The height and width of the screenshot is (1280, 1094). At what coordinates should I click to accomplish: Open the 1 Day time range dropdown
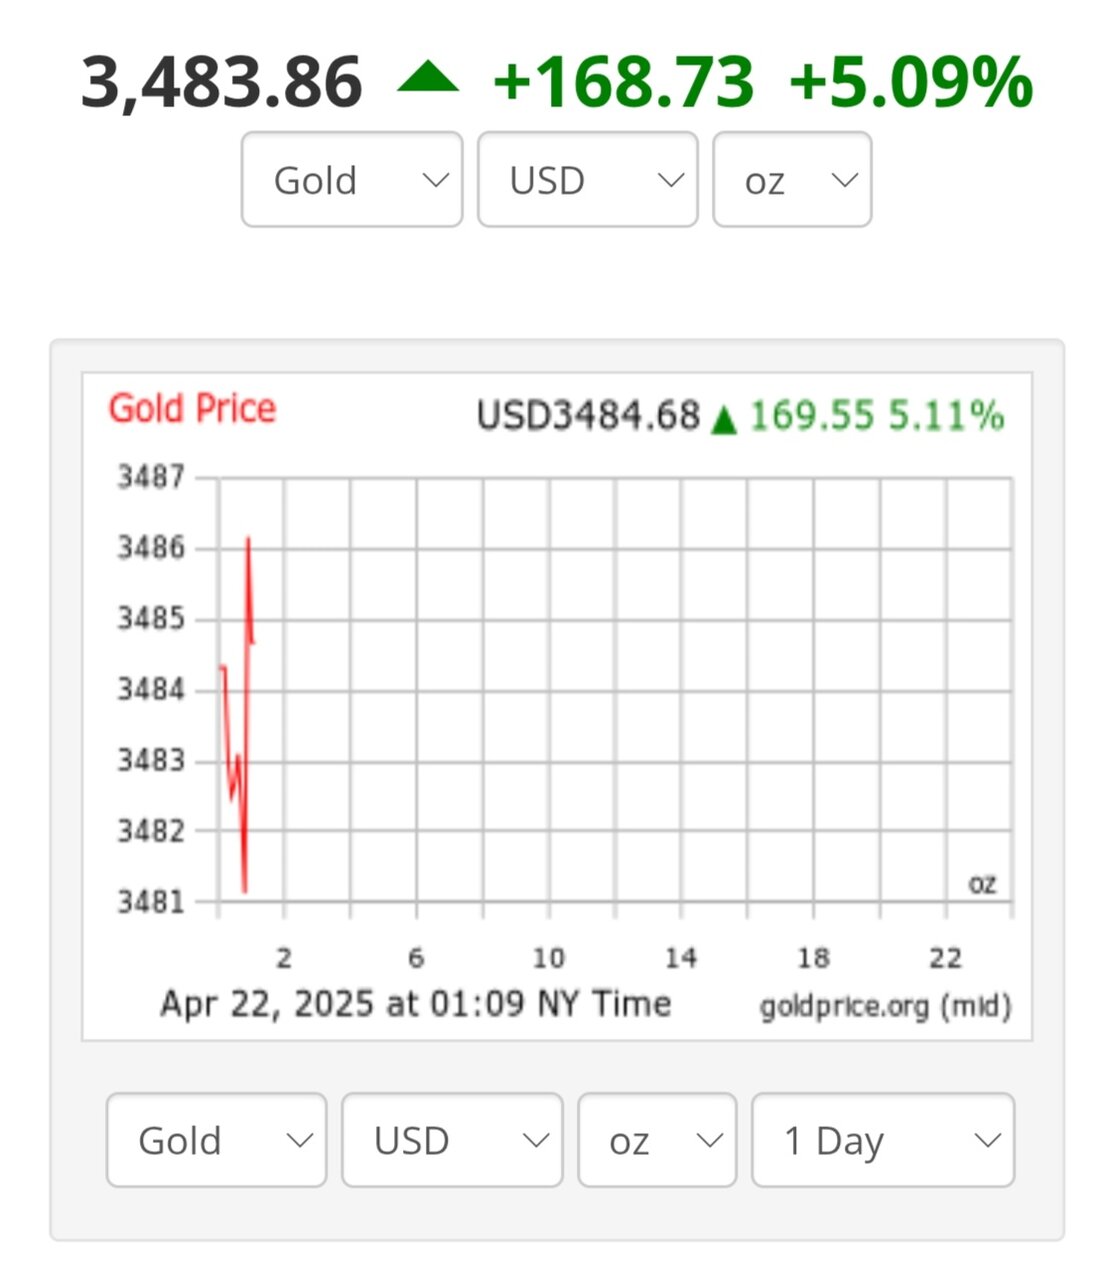pos(883,1140)
